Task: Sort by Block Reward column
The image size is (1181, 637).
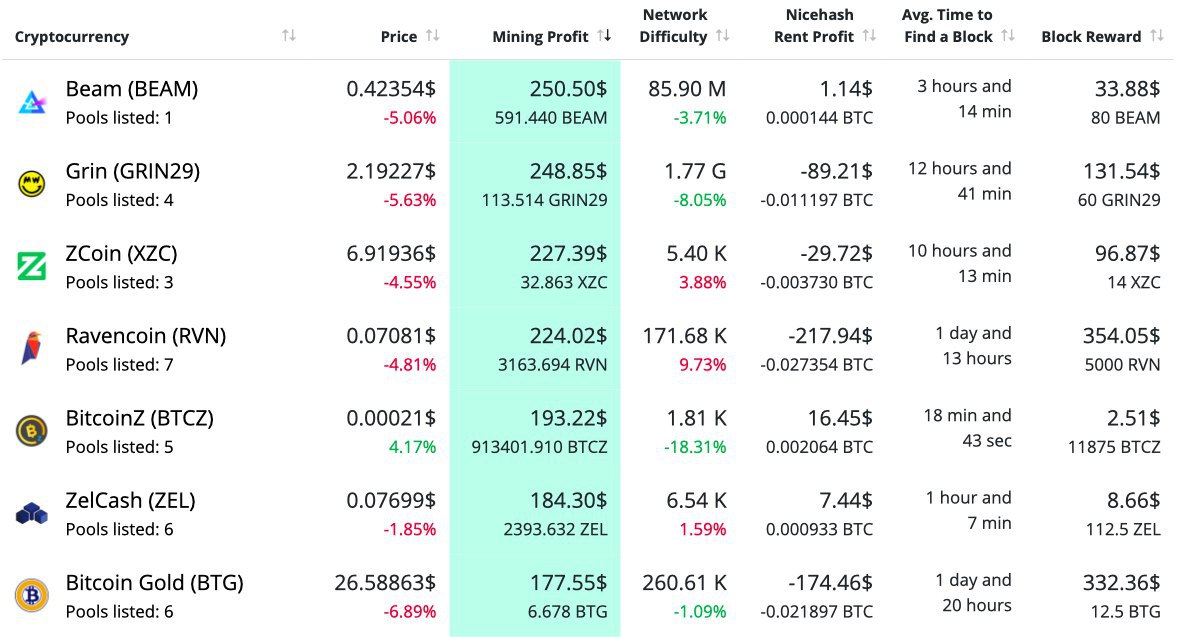Action: (x=1157, y=36)
